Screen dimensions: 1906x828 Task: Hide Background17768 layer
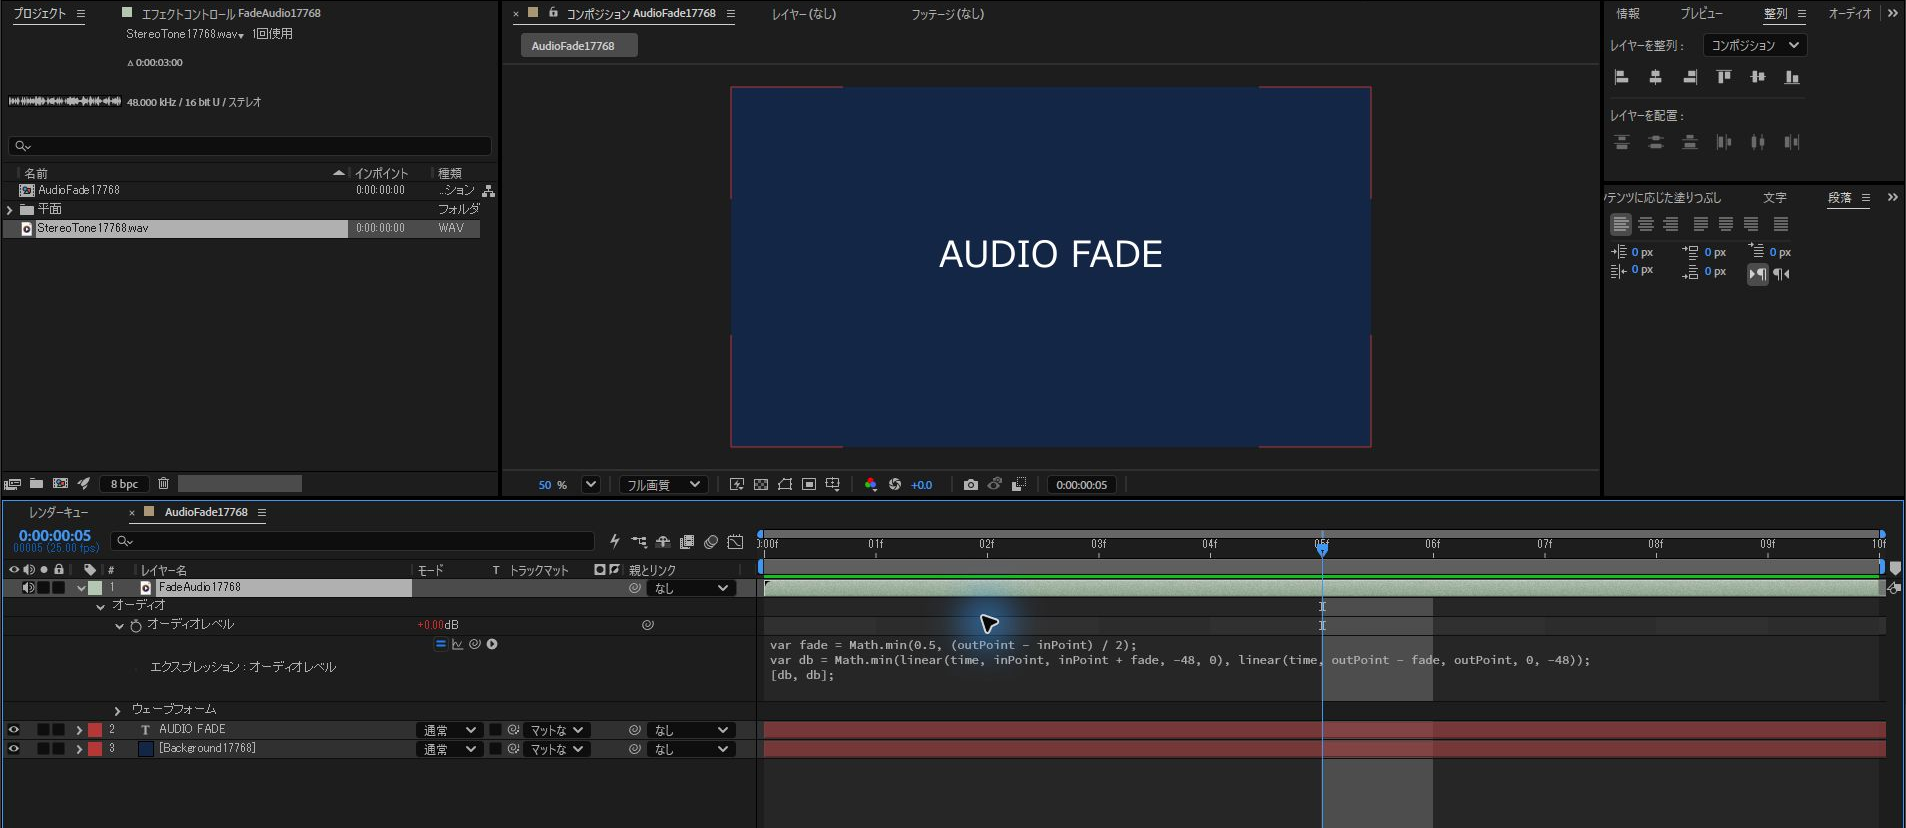[x=14, y=748]
